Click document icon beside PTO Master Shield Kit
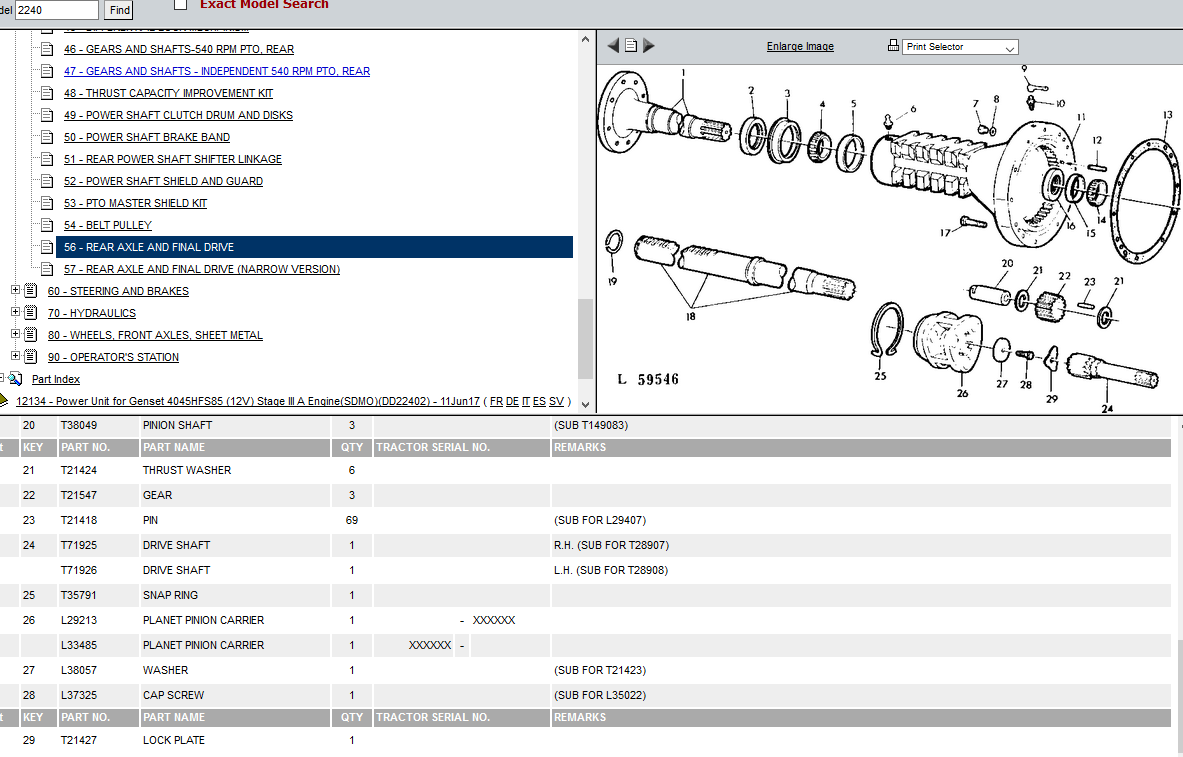The width and height of the screenshot is (1183, 757). pos(46,203)
